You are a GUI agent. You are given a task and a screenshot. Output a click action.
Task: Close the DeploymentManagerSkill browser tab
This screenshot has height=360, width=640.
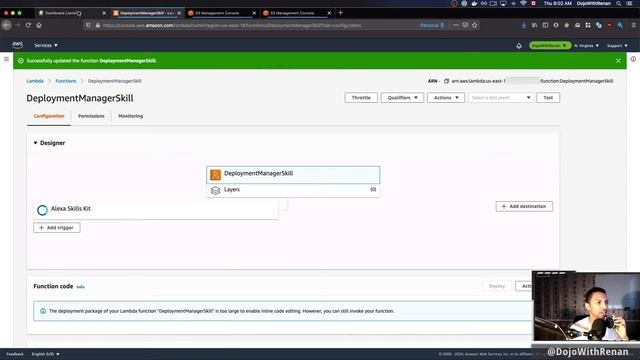(x=179, y=13)
